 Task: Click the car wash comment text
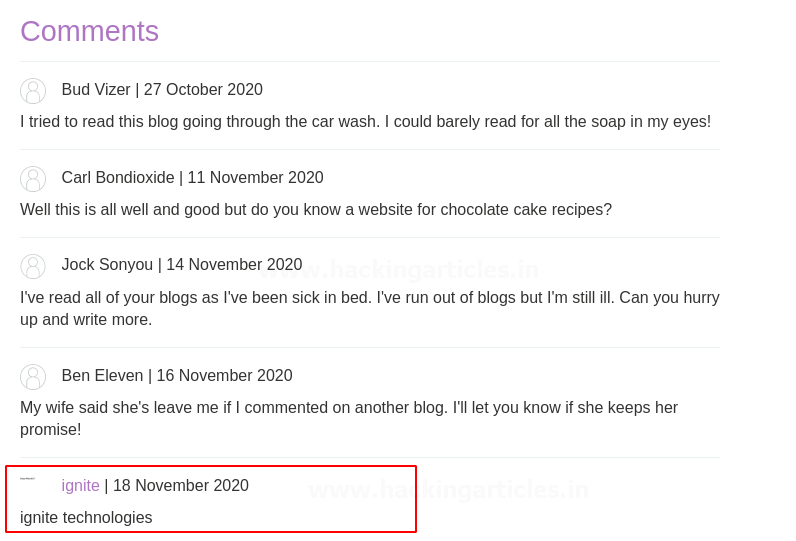pos(365,122)
